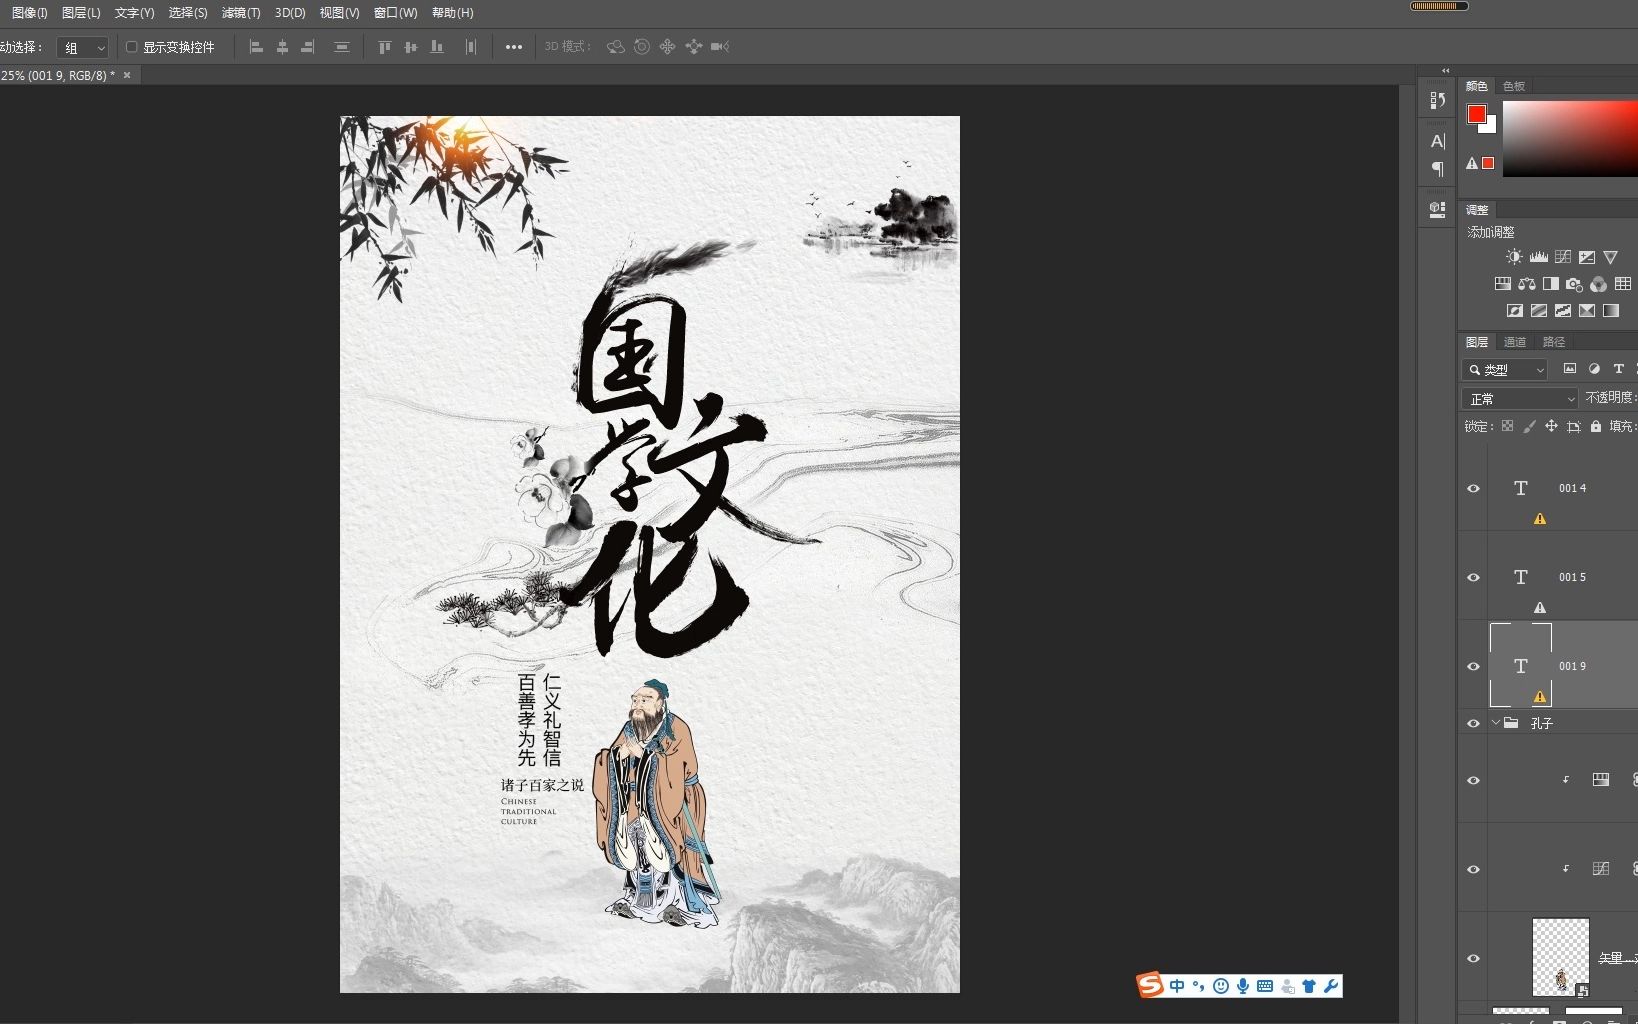Add Posterize adjustment
This screenshot has width=1638, height=1024.
[x=1539, y=311]
